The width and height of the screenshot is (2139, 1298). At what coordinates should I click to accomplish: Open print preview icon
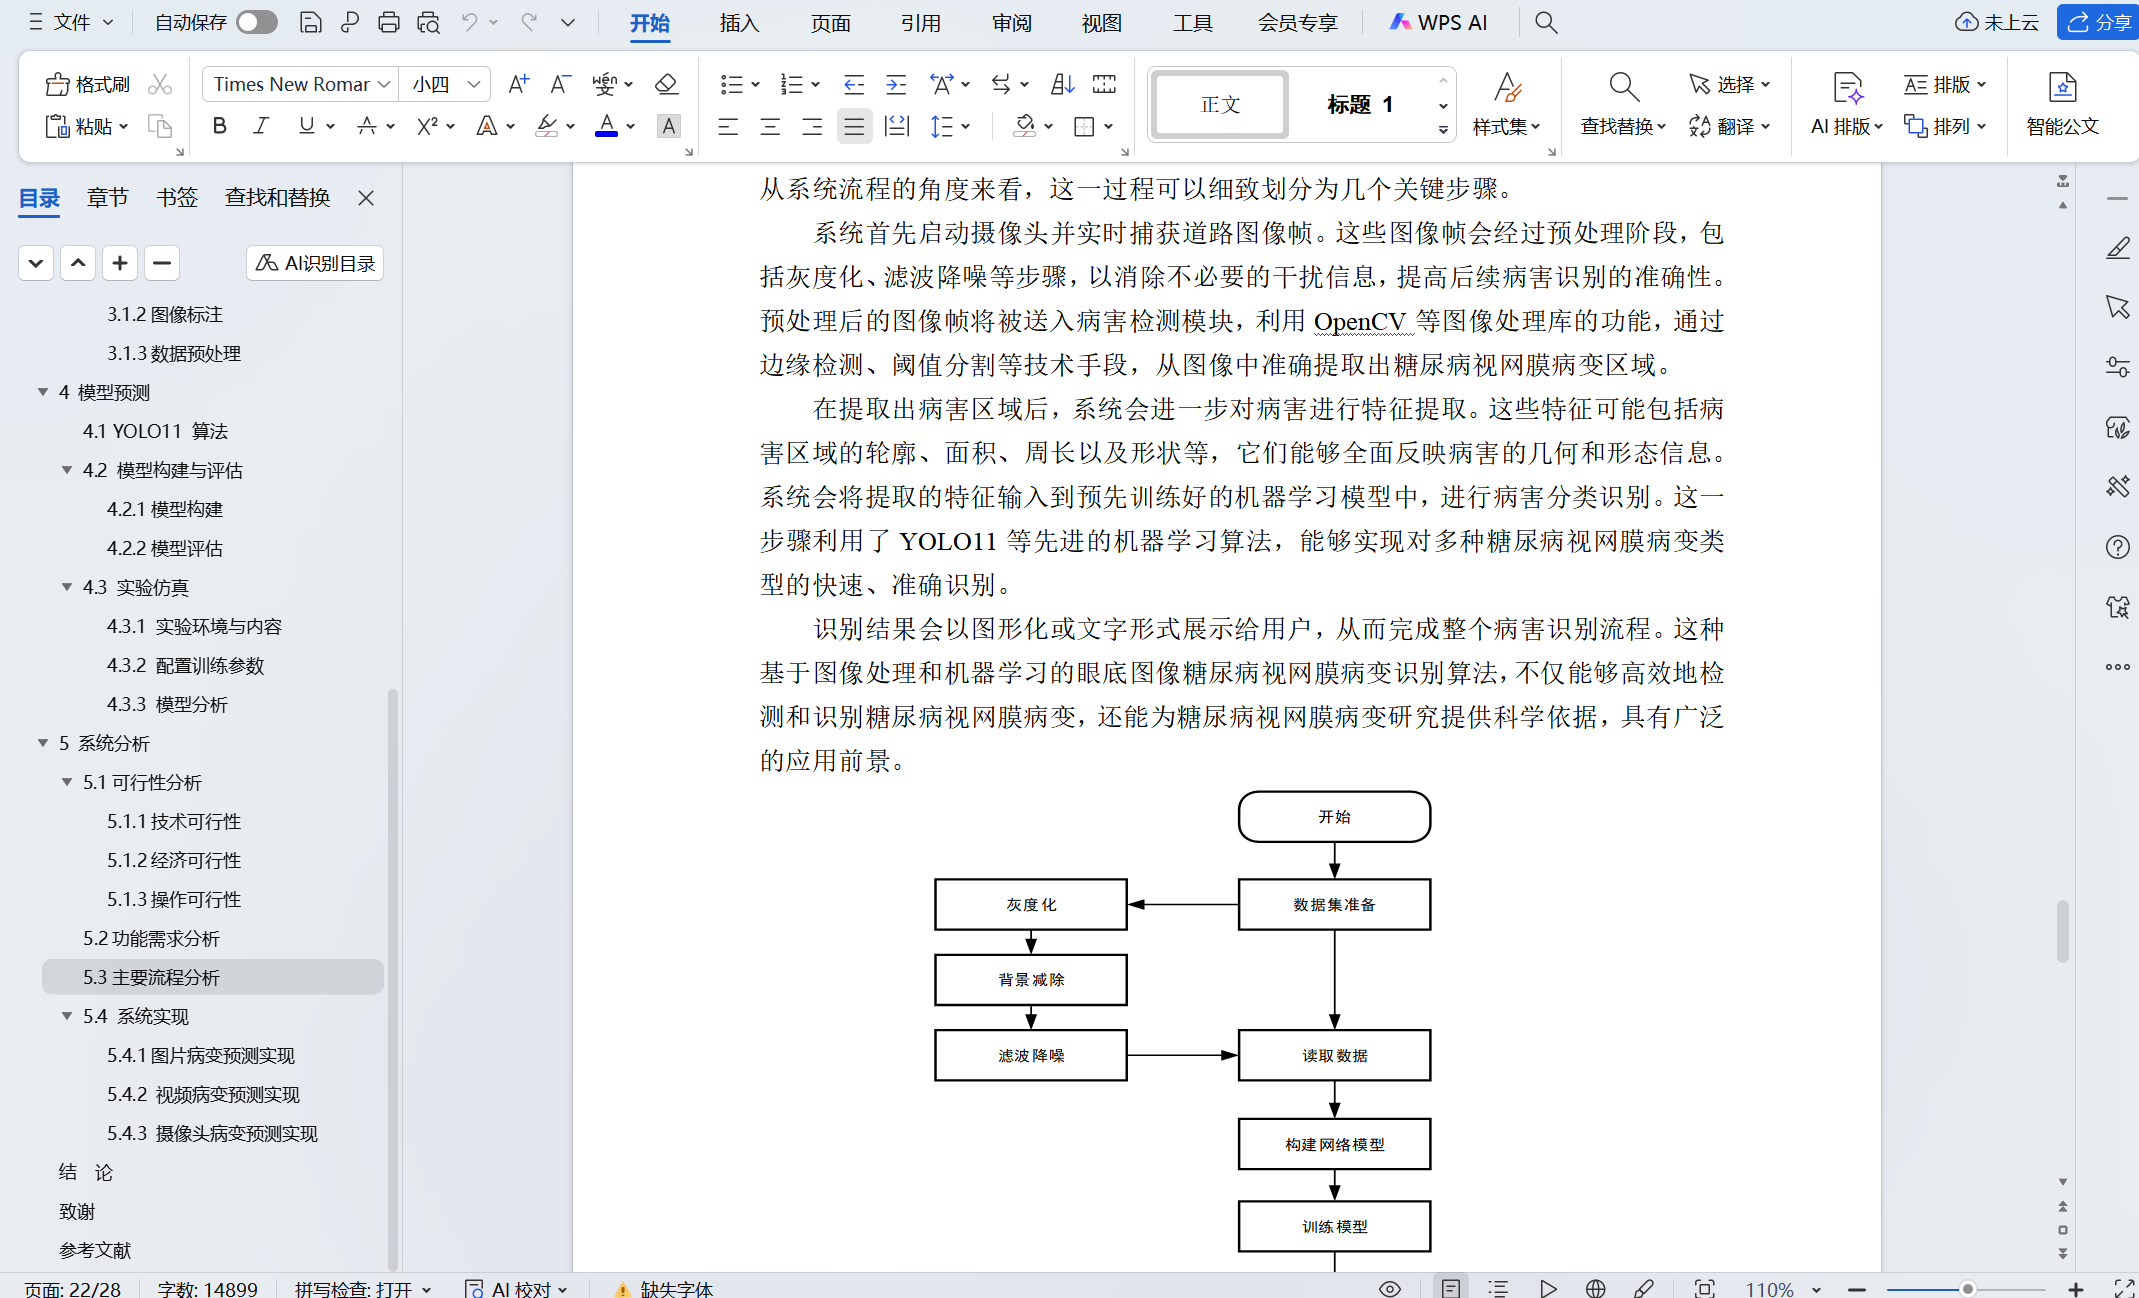(x=429, y=22)
